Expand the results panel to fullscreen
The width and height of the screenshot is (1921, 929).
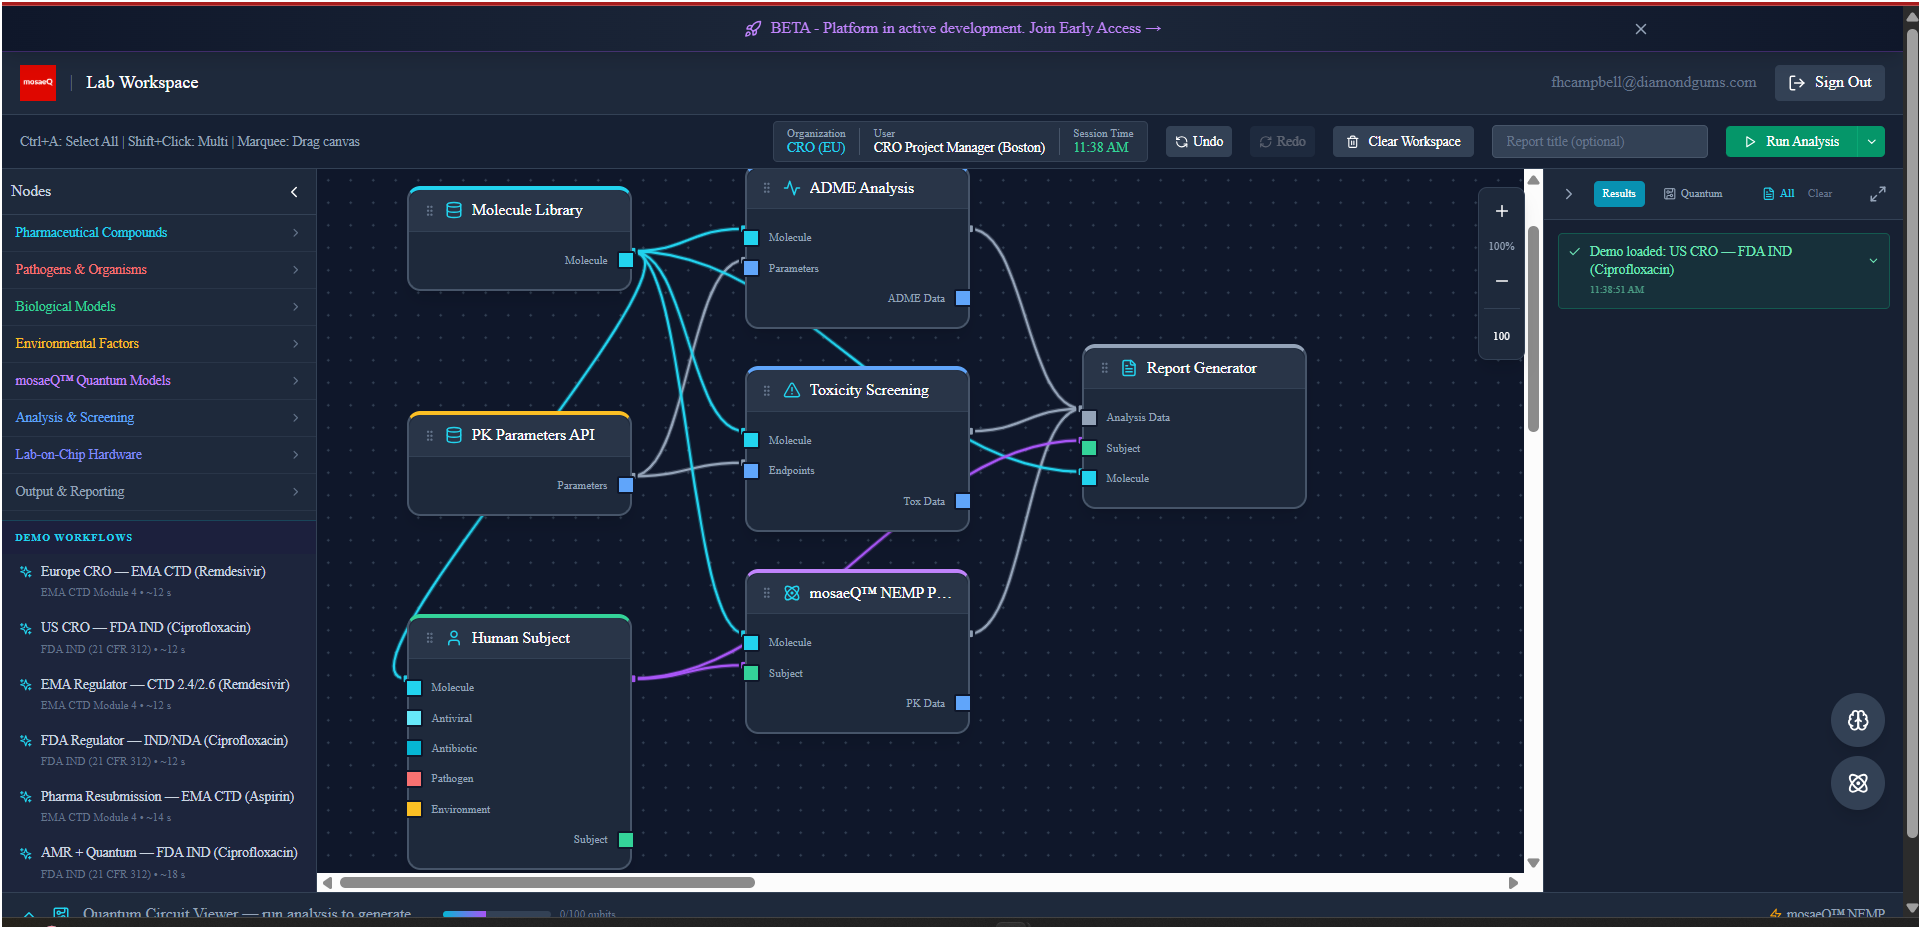(x=1877, y=194)
